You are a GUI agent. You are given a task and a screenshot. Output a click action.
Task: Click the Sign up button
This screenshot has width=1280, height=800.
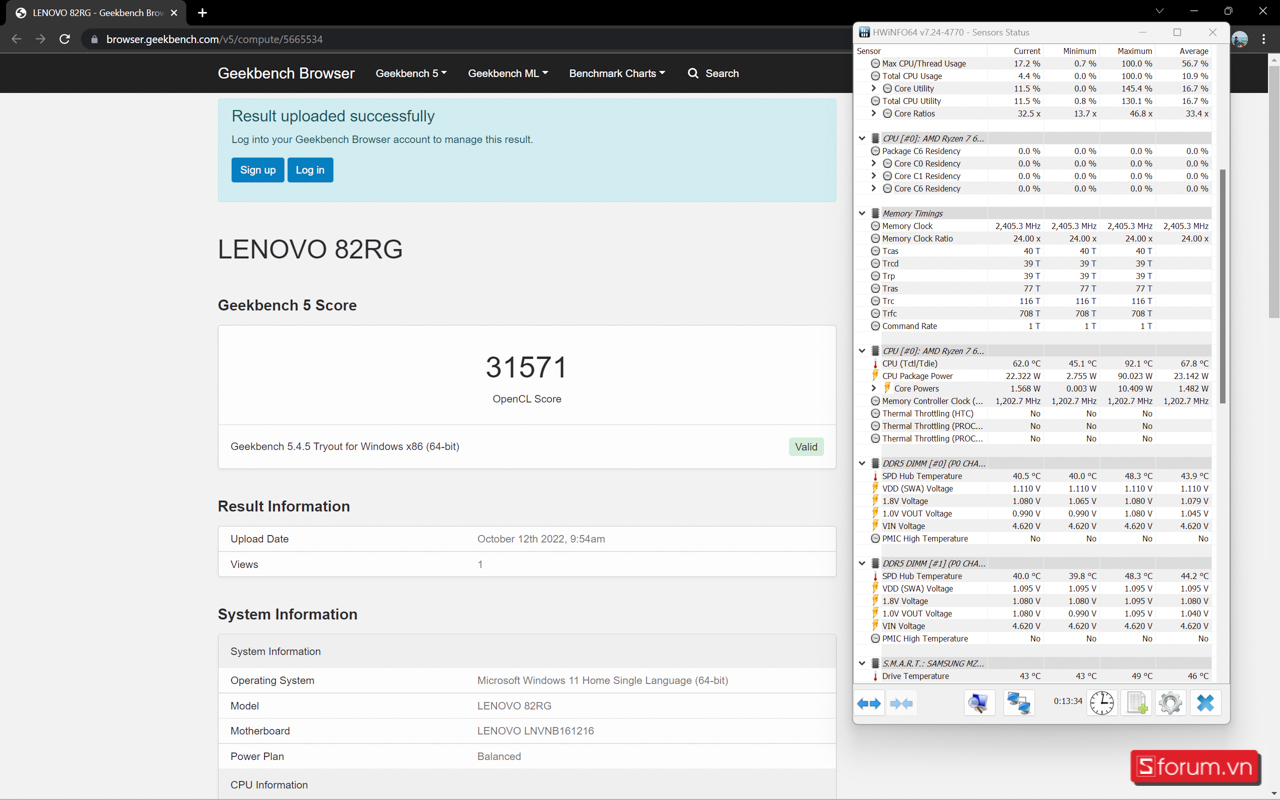258,170
